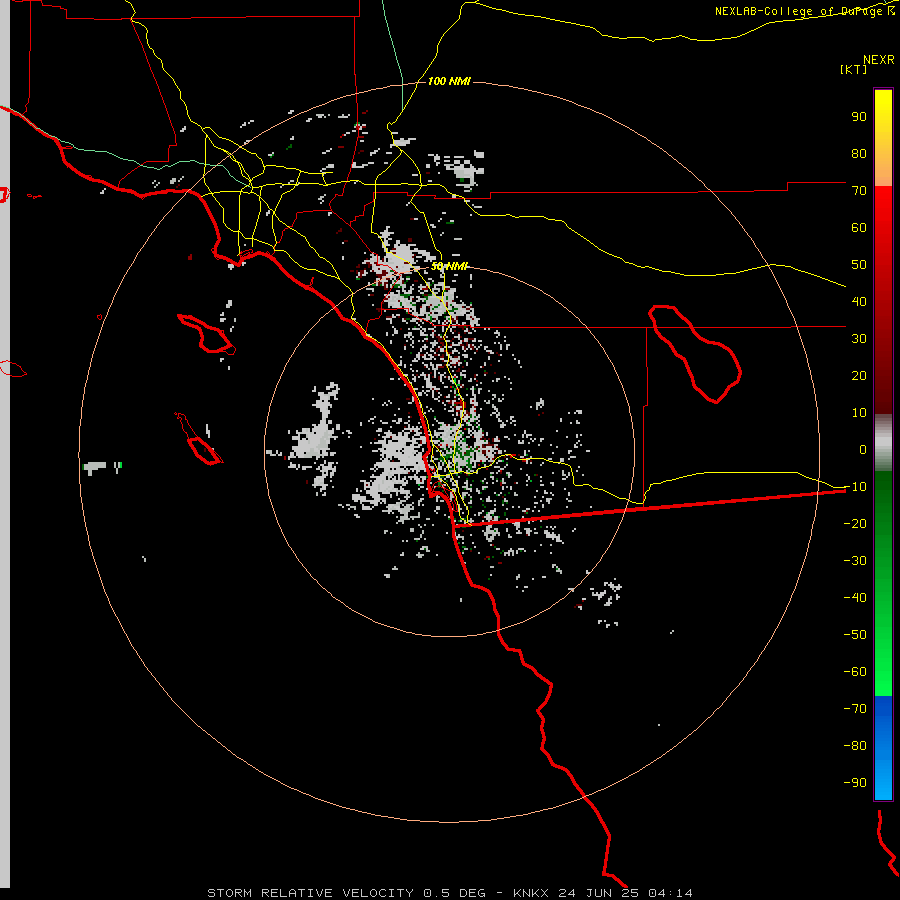Click the 50 value on velocity scale

(859, 265)
